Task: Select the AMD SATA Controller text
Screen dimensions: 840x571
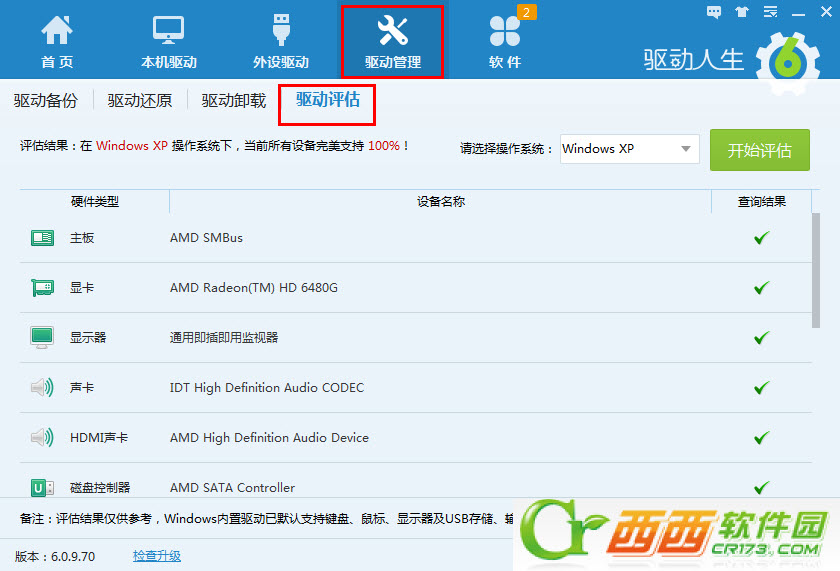Action: coord(232,487)
